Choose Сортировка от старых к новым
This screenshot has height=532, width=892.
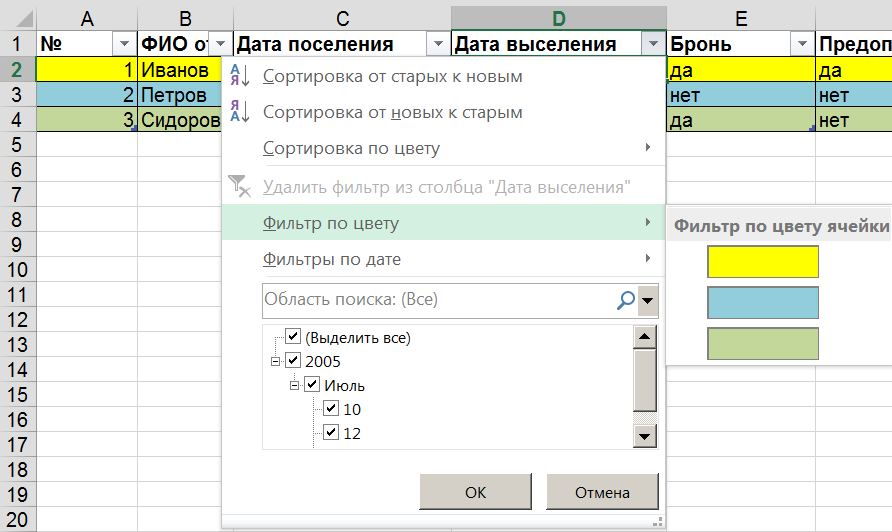(444, 76)
